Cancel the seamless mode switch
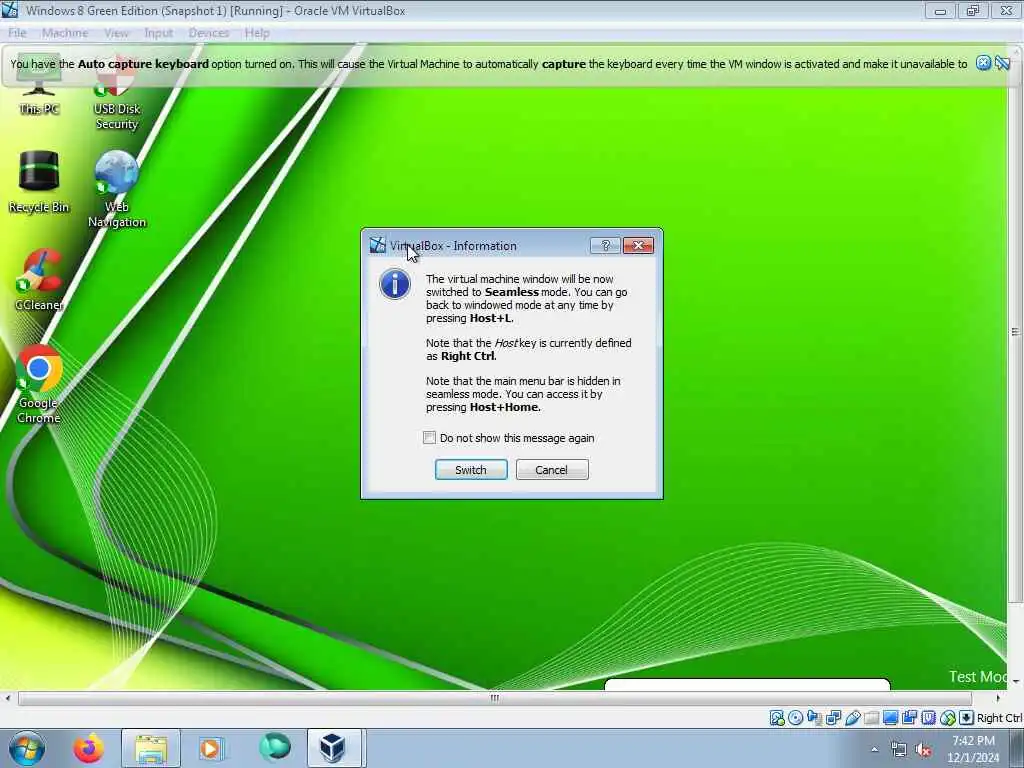 coord(552,470)
